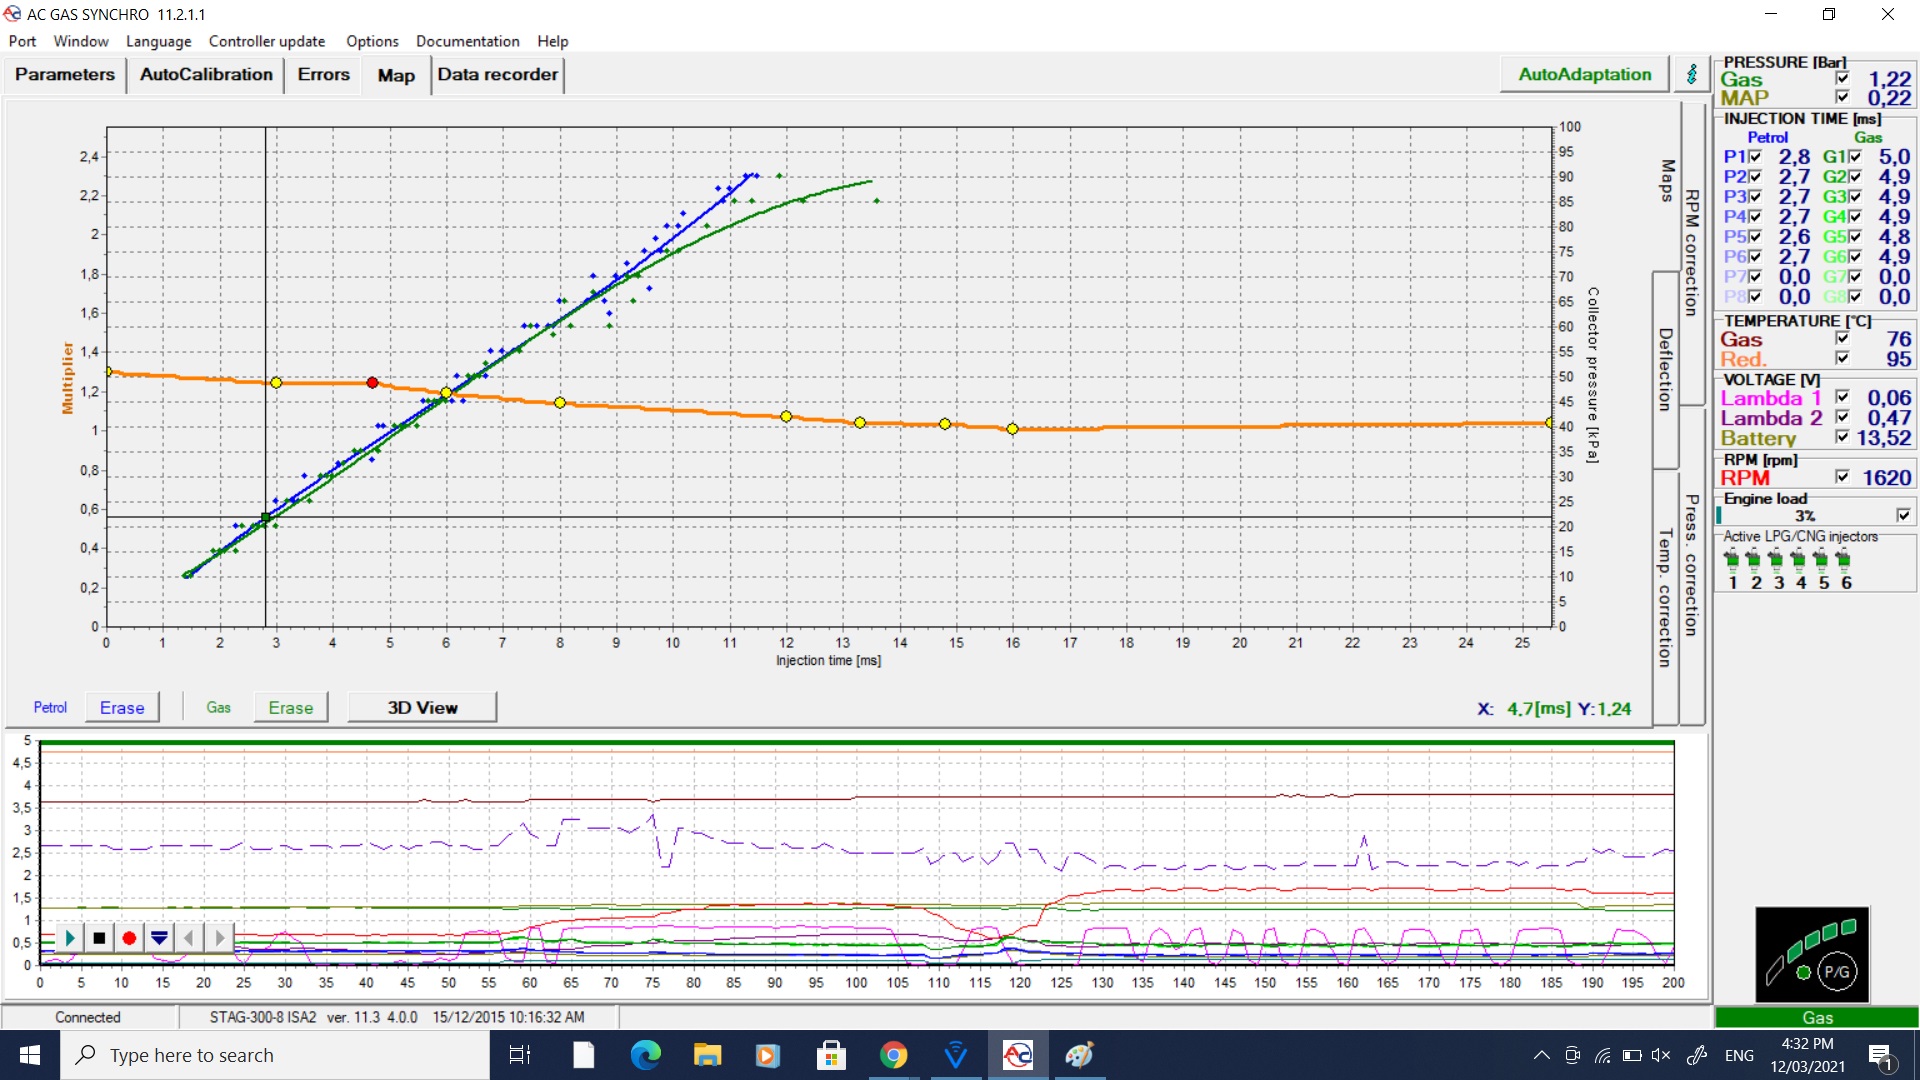Click the taskbar search box
The width and height of the screenshot is (1920, 1080).
tap(275, 1055)
